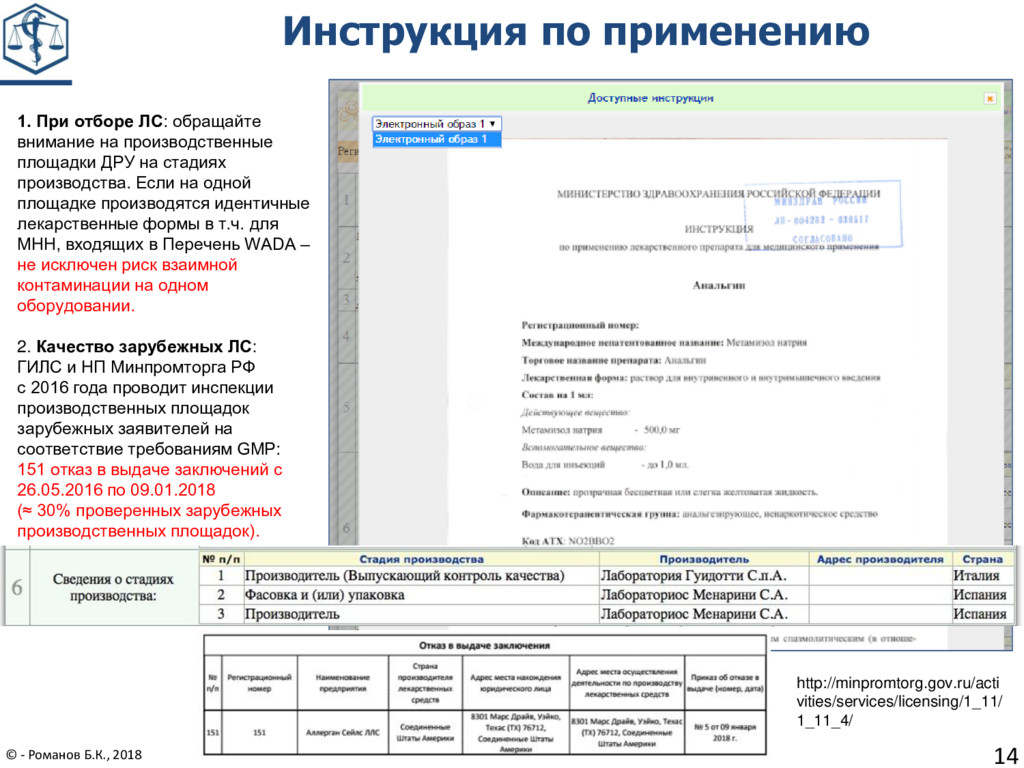Click the Соединенные Штаты Америки country cell
1024x768 pixels.
click(424, 733)
